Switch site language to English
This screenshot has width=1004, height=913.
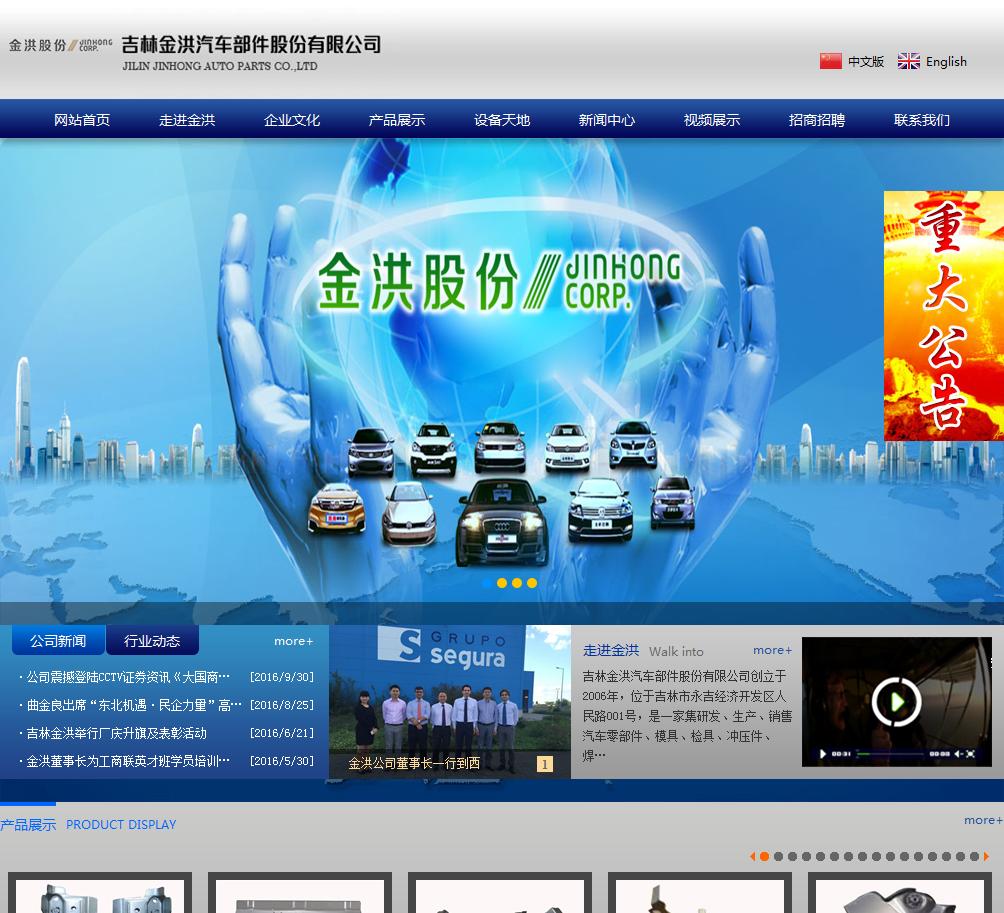(946, 61)
